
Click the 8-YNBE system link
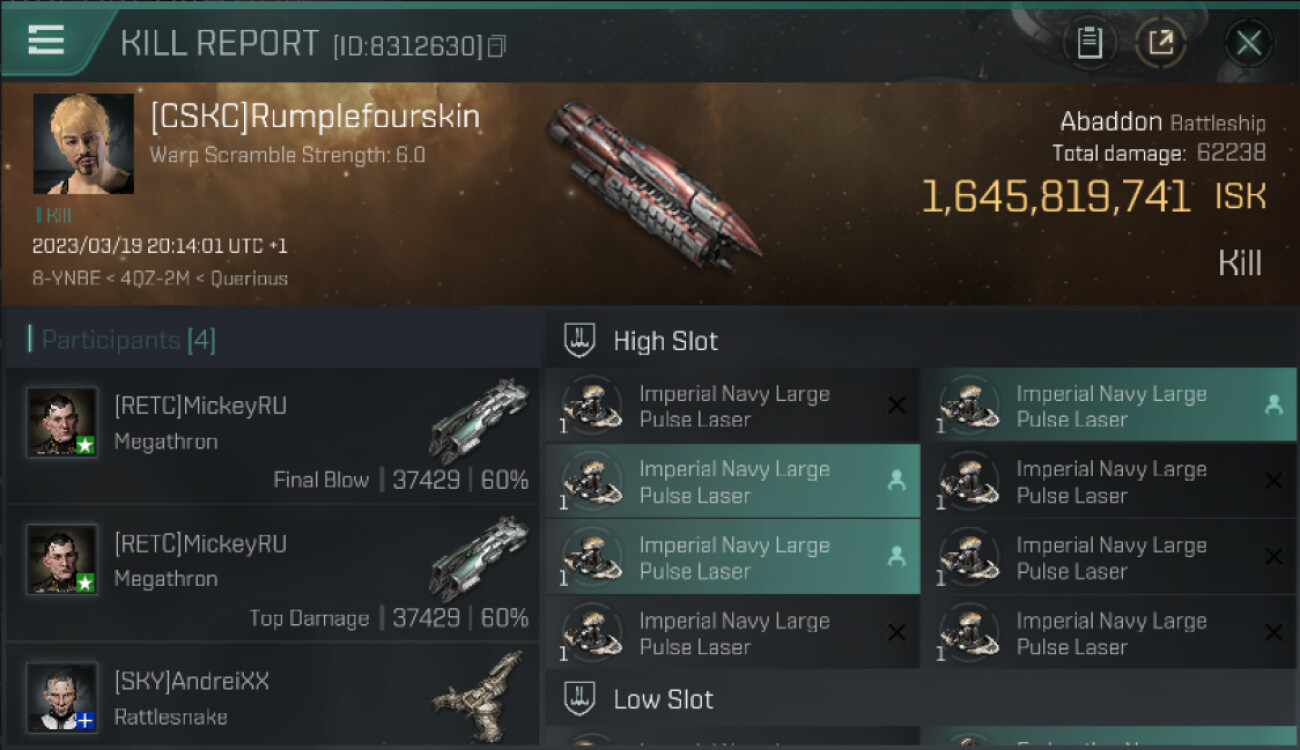coord(66,279)
